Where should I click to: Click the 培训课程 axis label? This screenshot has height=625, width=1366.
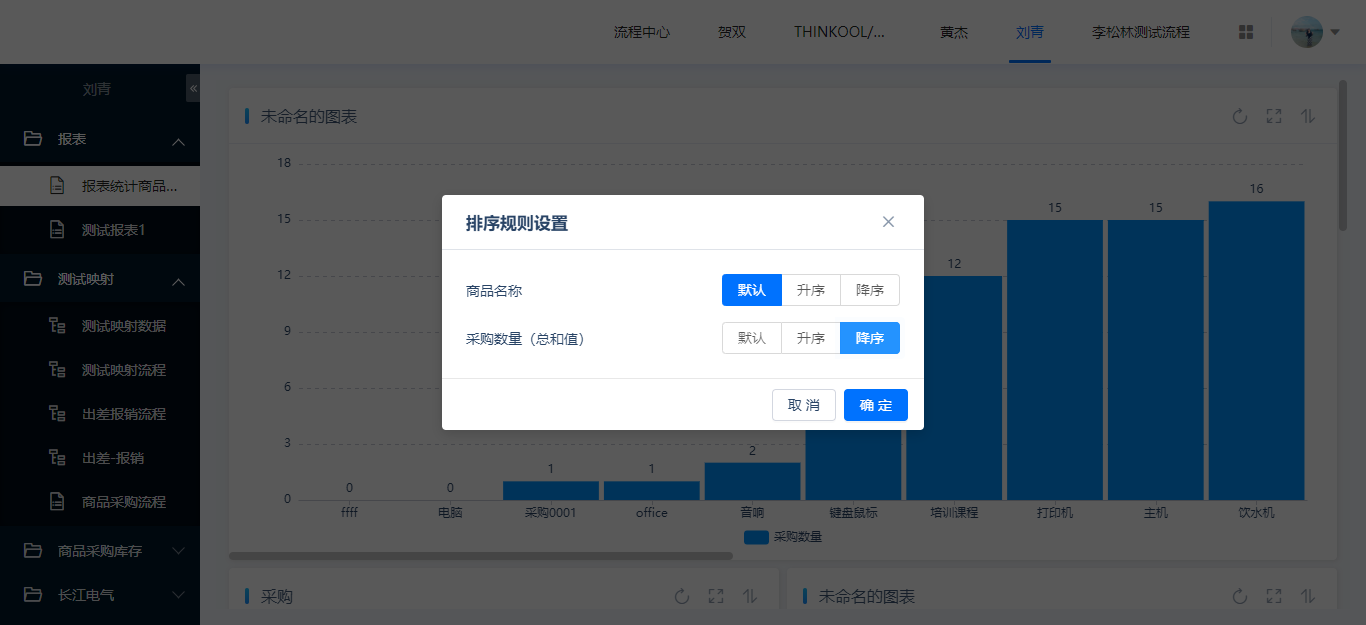click(954, 513)
